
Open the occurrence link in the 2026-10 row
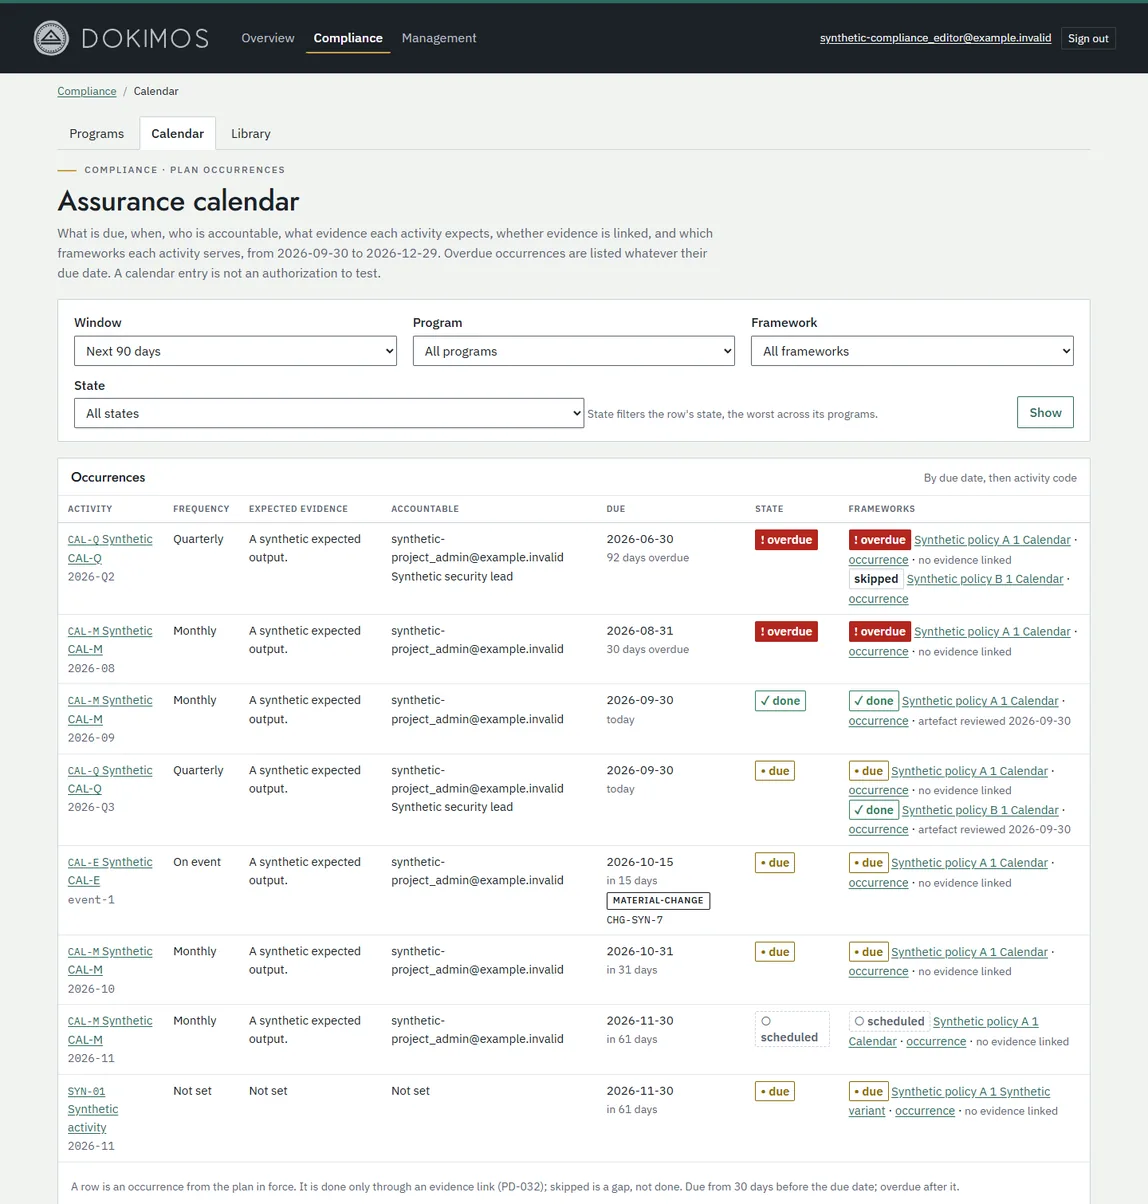(x=878, y=972)
